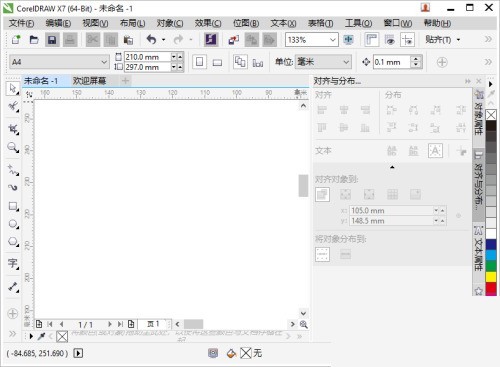Select the Text tool
The image size is (500, 367).
coord(13,264)
